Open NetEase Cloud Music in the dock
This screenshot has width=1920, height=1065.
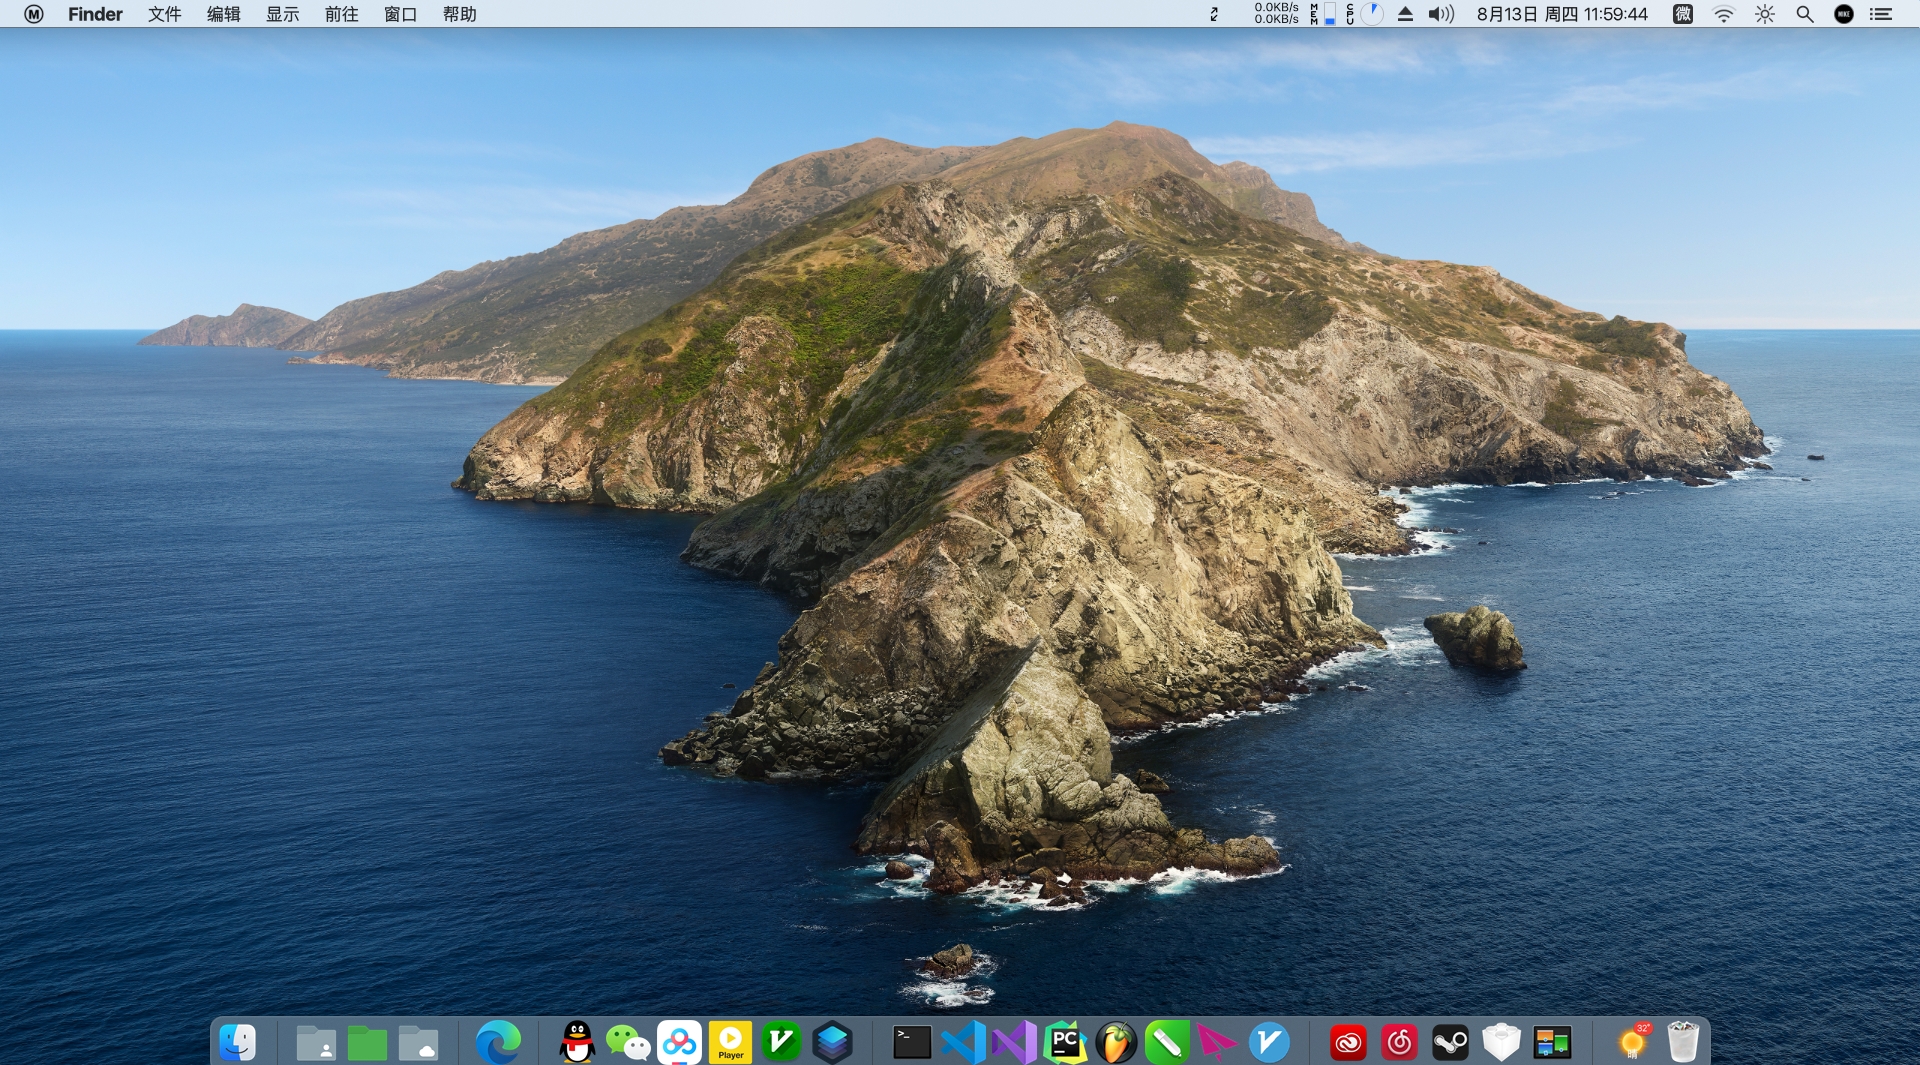pos(1399,1043)
